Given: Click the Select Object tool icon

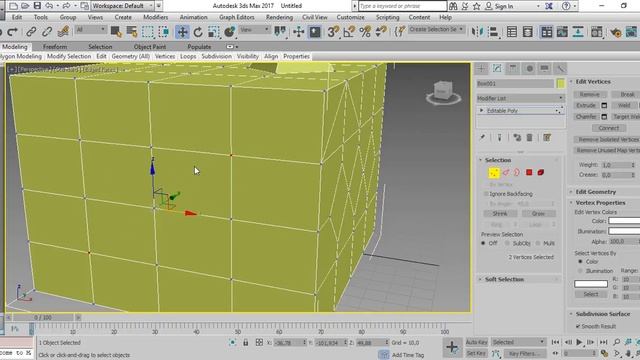Looking at the screenshot, I should pos(116,31).
